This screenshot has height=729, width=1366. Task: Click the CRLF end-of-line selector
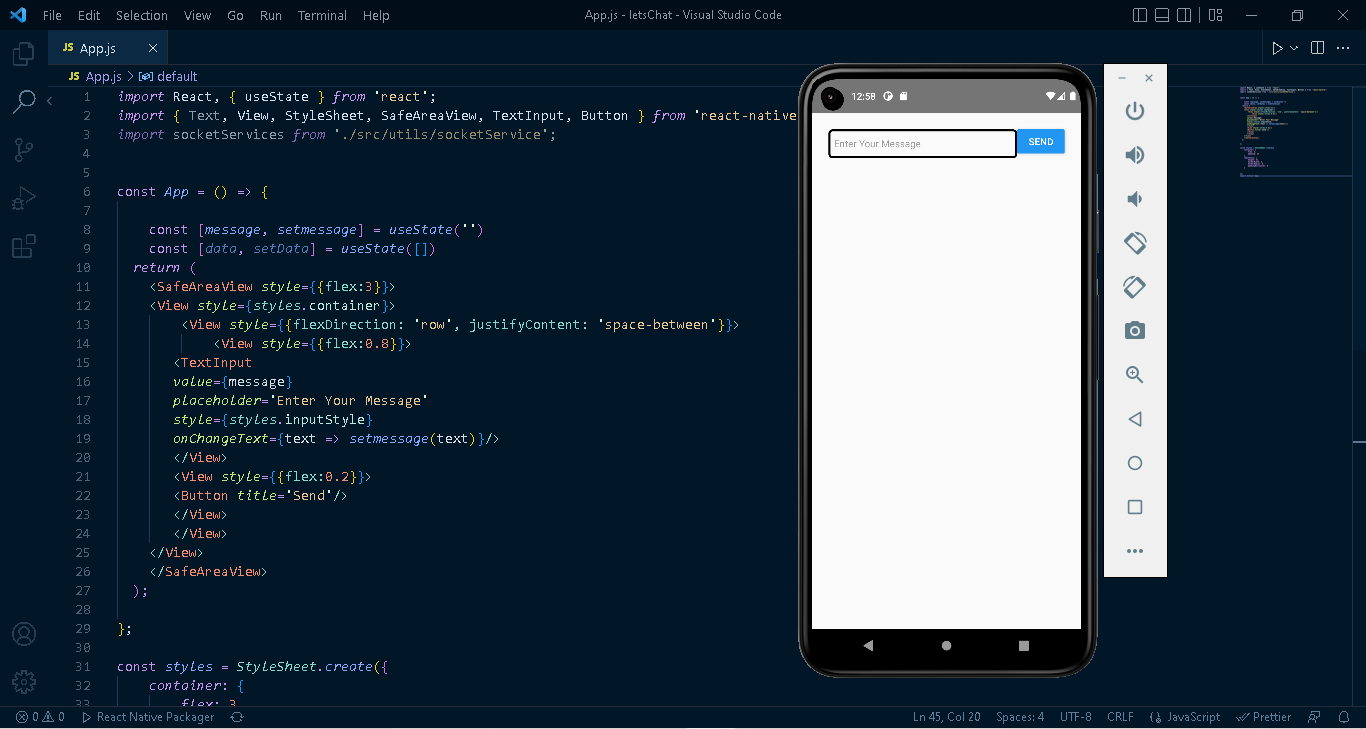(1120, 717)
